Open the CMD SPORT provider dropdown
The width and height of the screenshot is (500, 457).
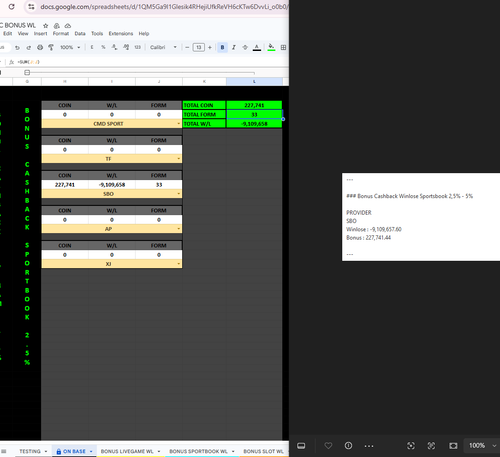tap(179, 124)
